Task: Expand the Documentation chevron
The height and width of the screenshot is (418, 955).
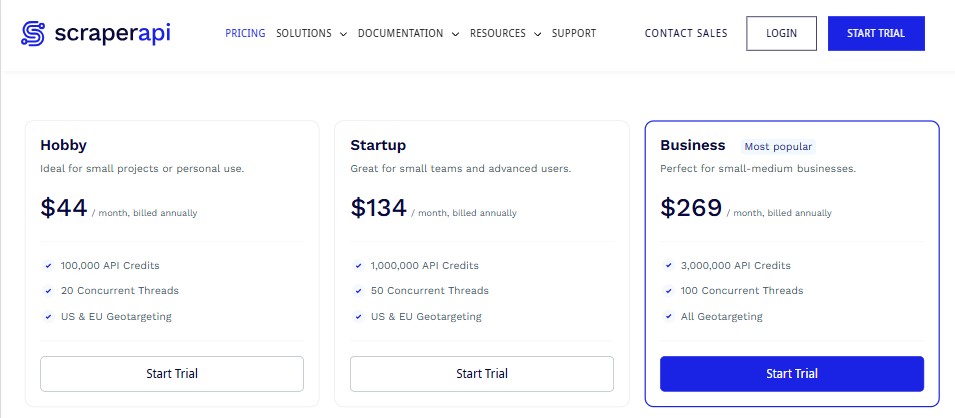Action: pyautogui.click(x=455, y=35)
